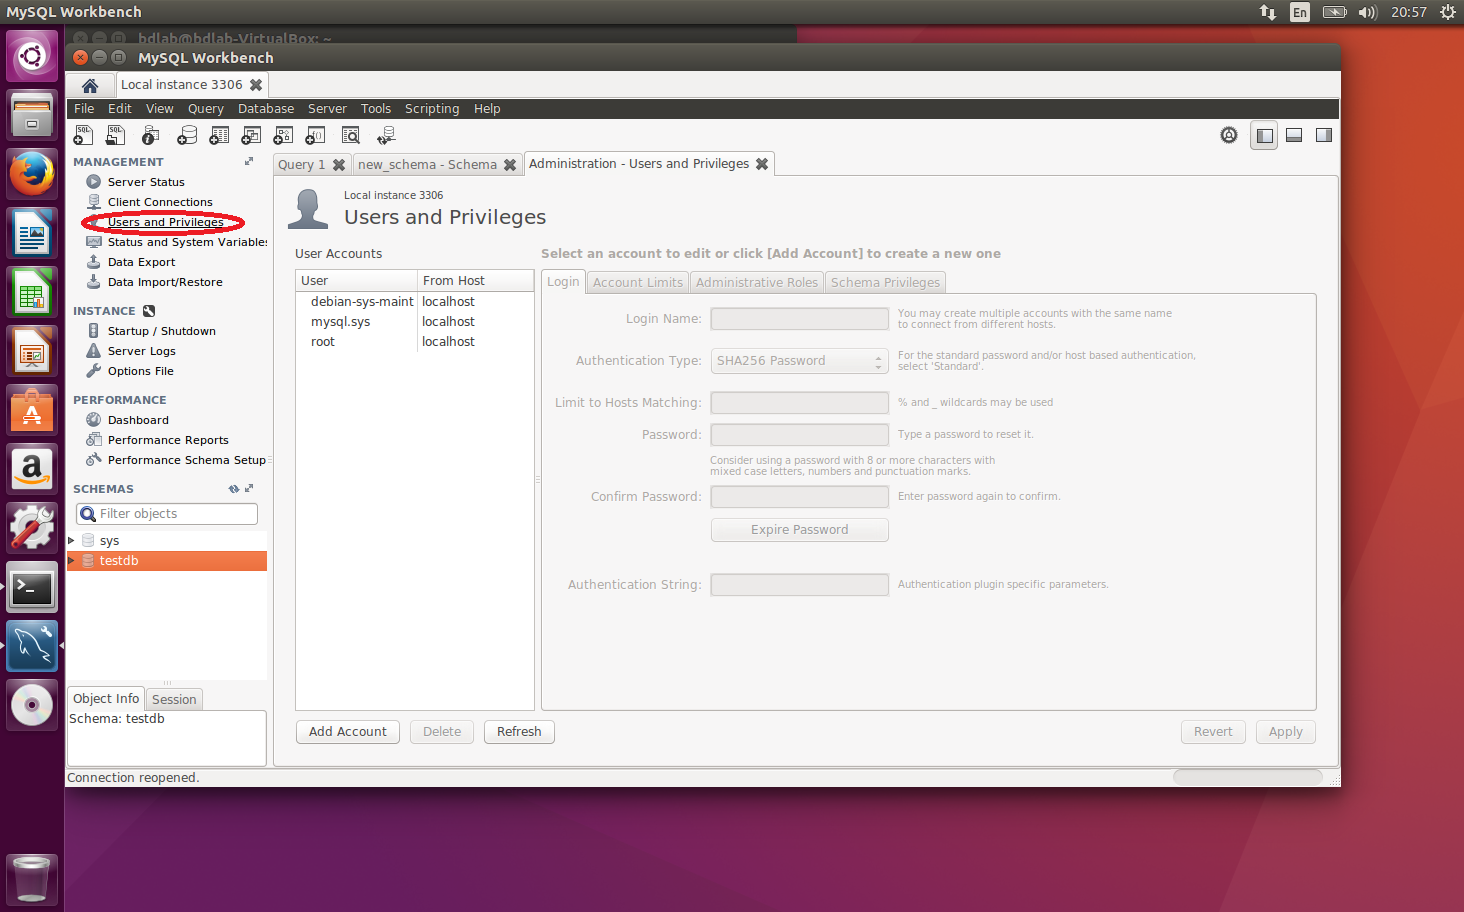Expand the Management section maximize icon
The image size is (1464, 912).
click(249, 161)
